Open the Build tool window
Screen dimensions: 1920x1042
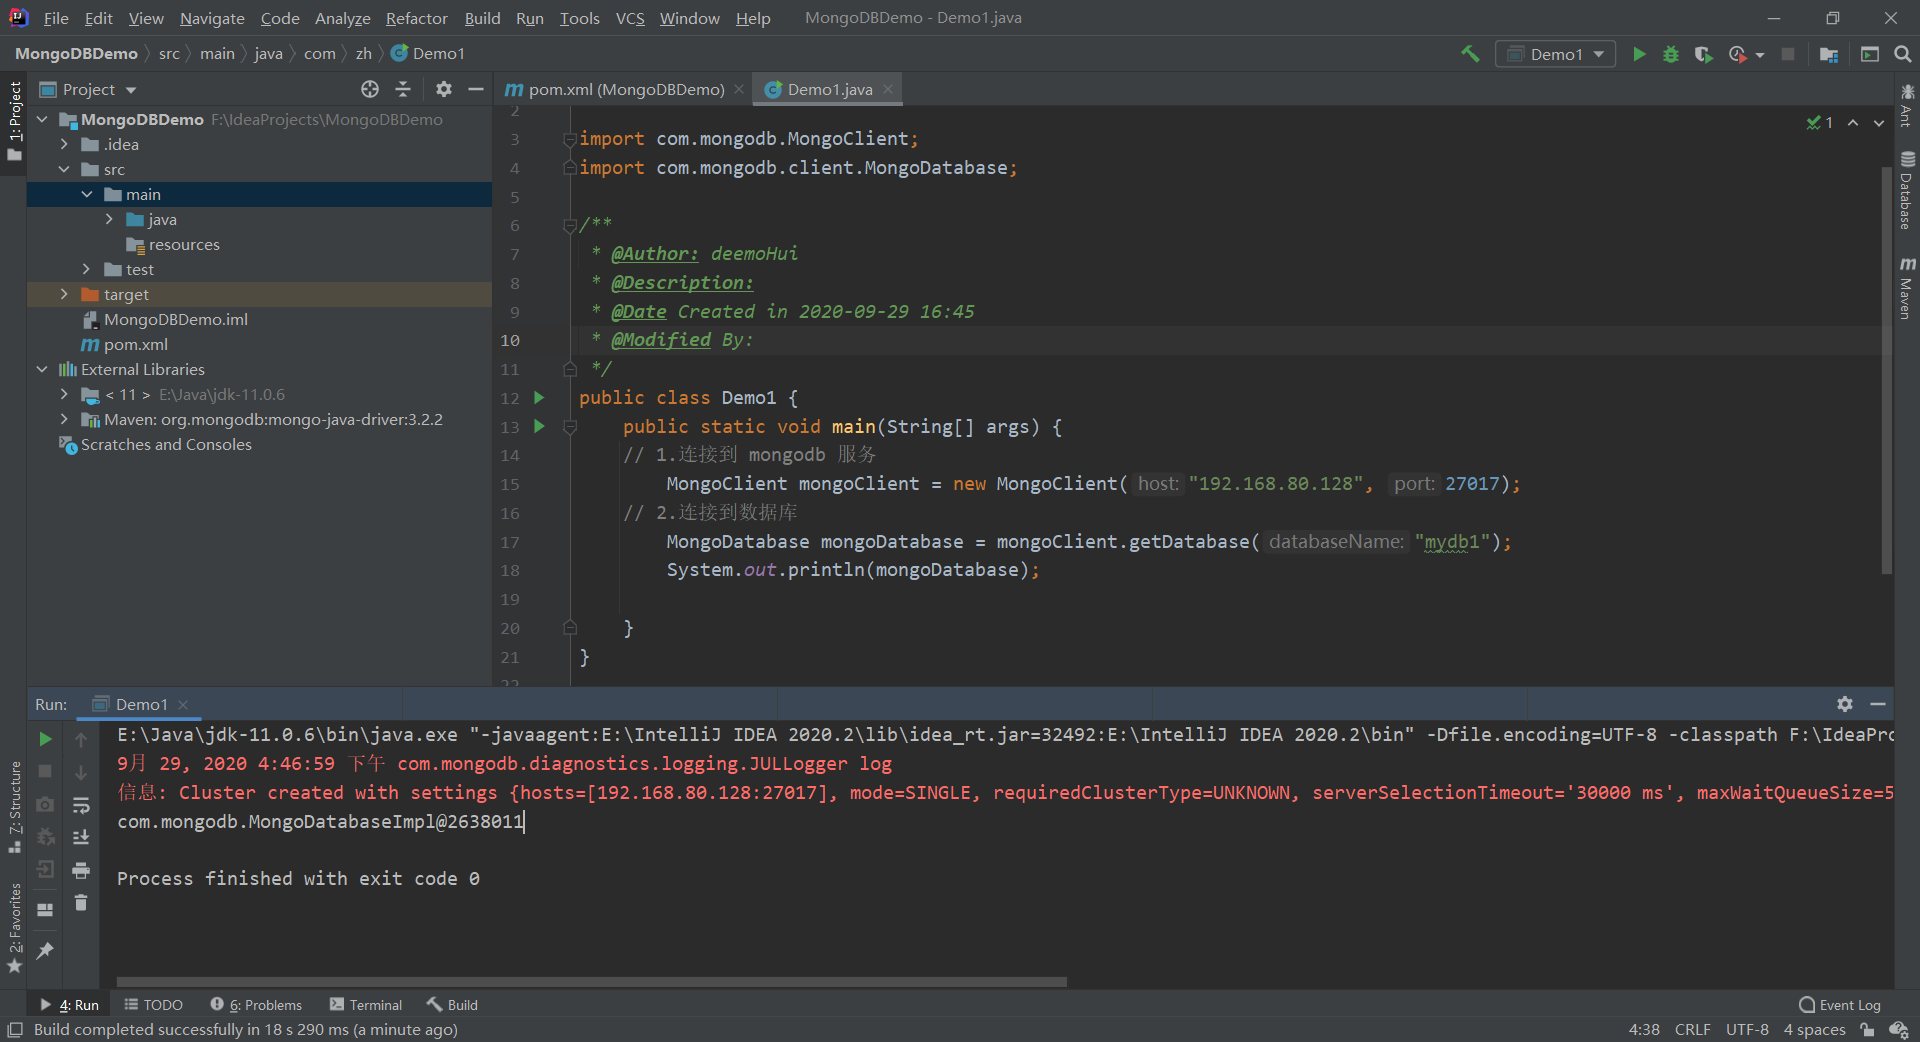pyautogui.click(x=452, y=1005)
